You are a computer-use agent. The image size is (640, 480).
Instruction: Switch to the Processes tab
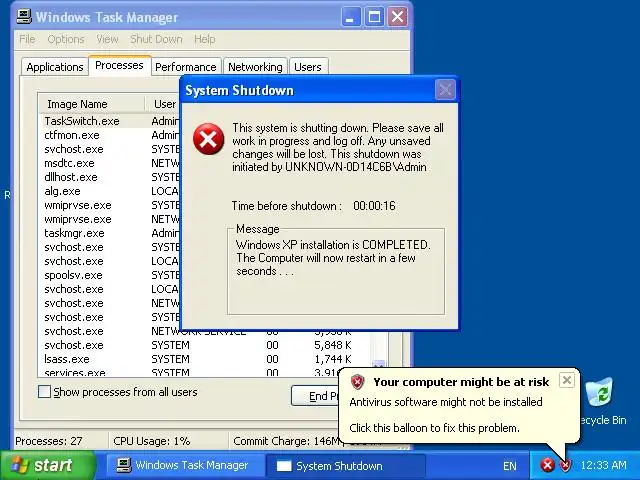coord(119,65)
